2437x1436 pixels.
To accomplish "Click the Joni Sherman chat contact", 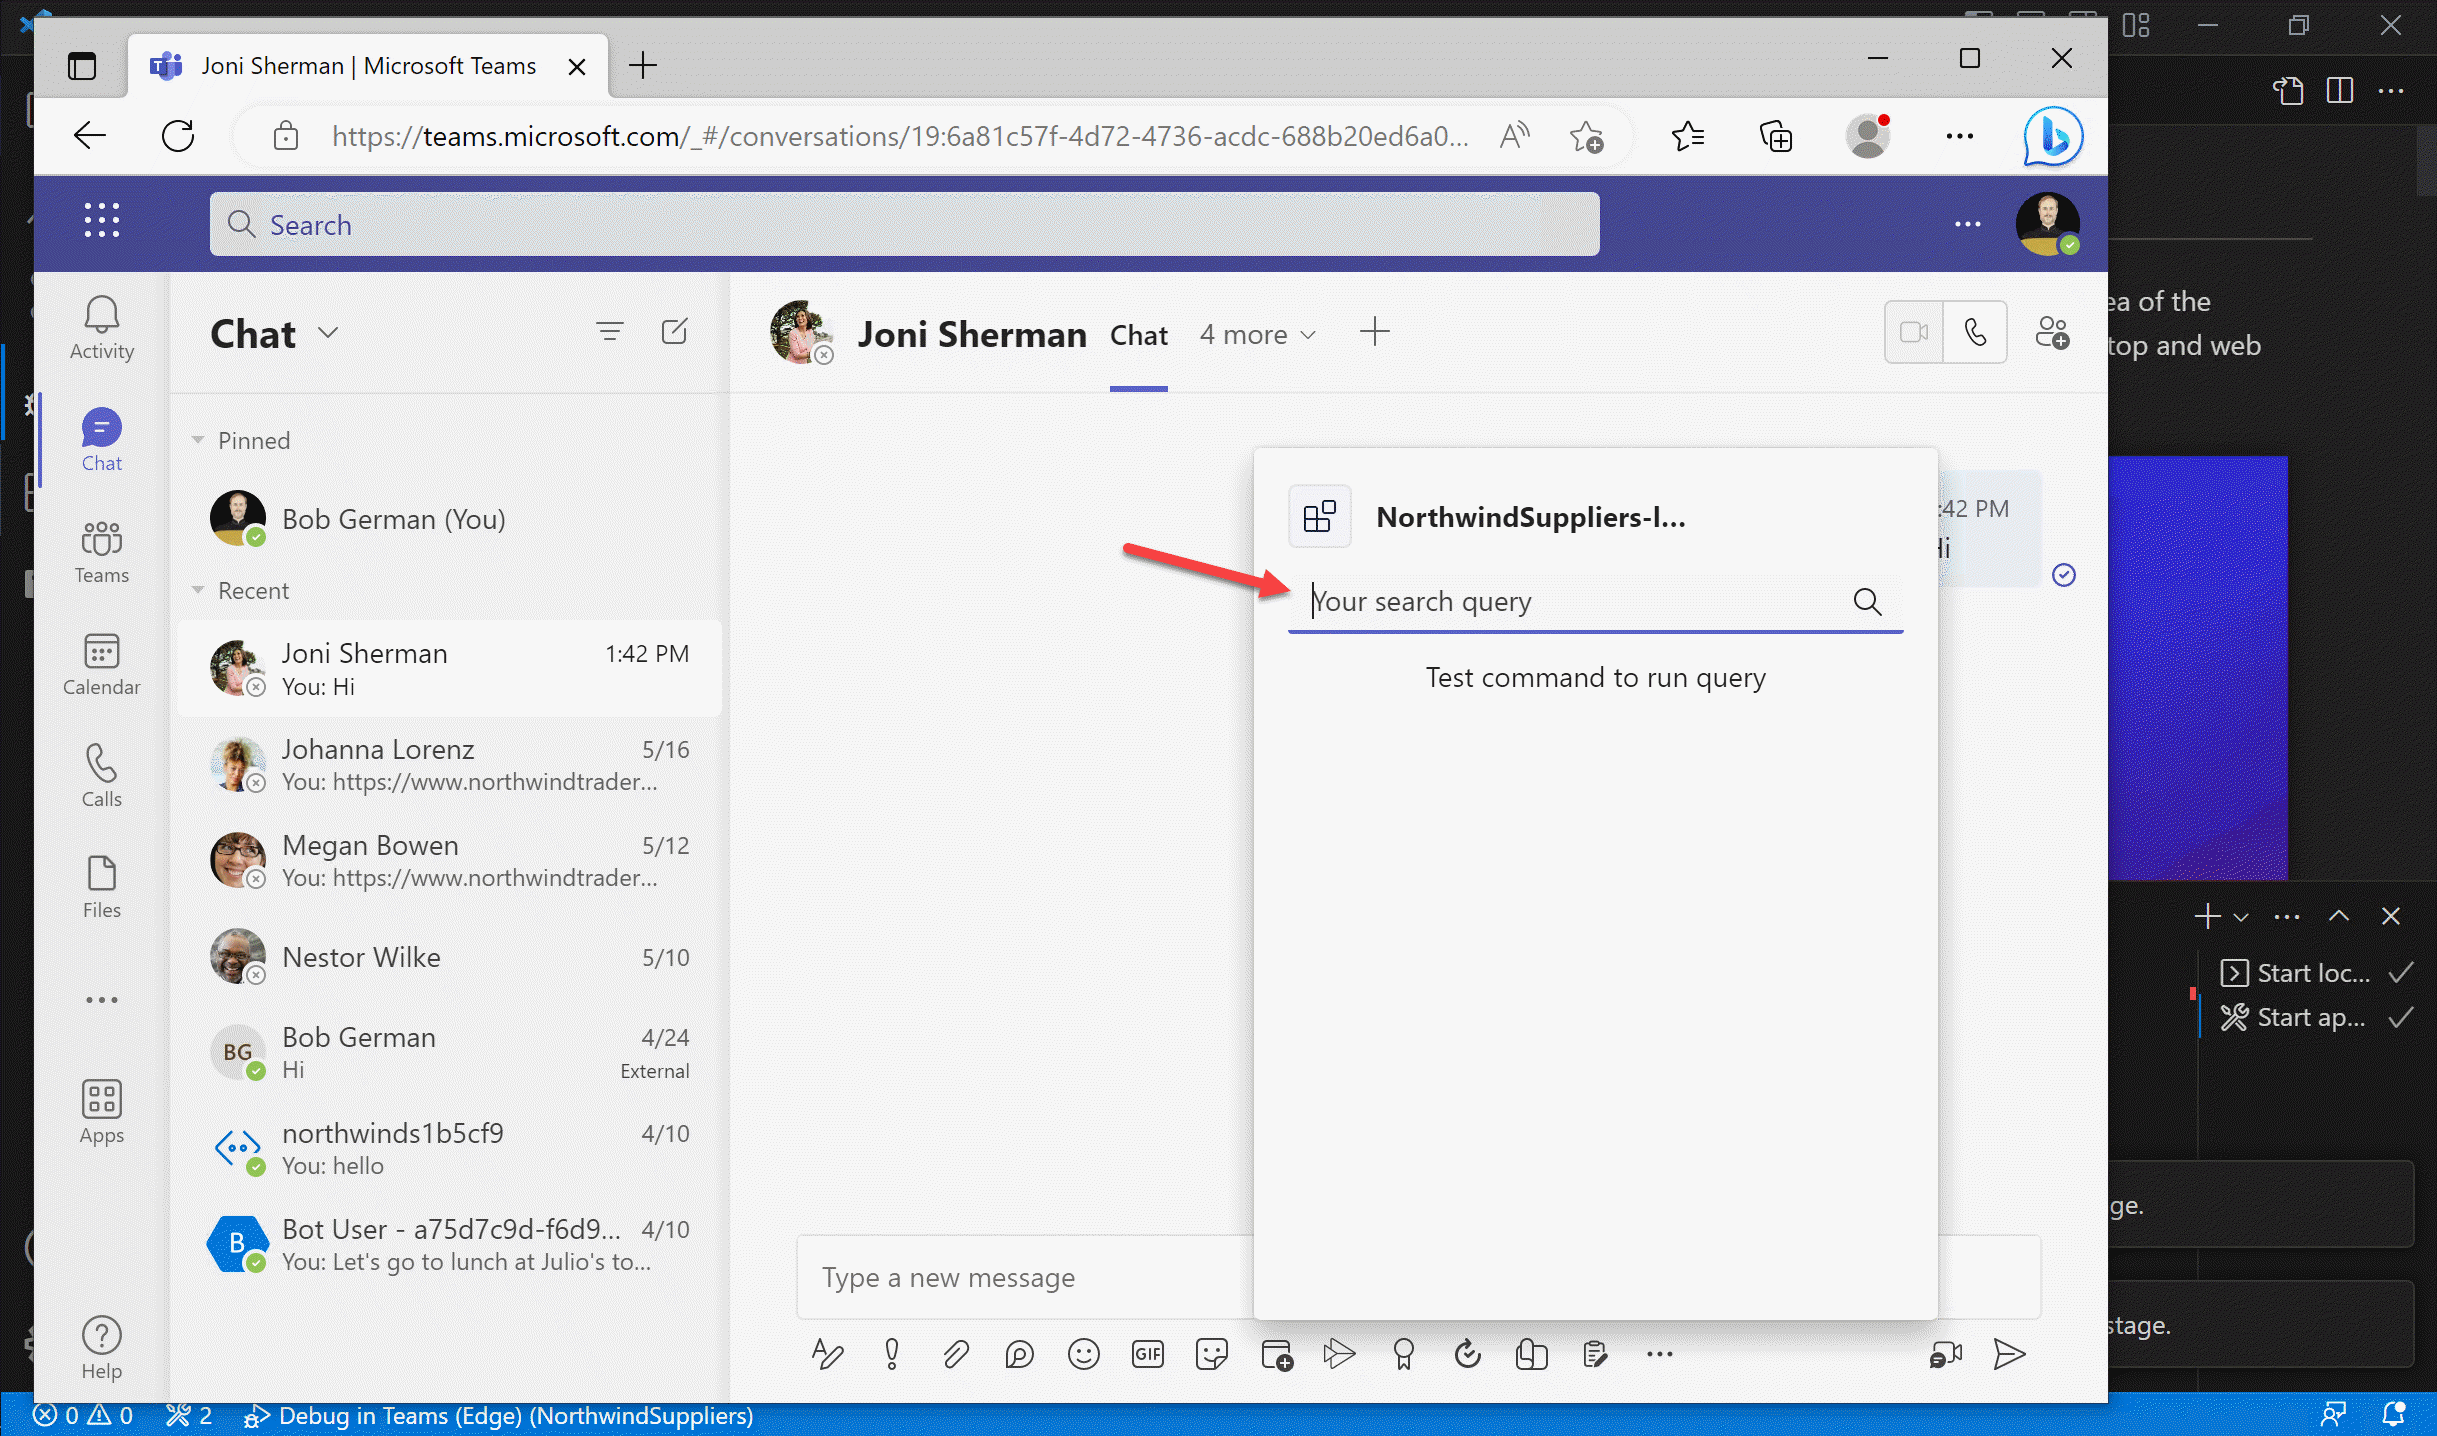I will (x=449, y=667).
